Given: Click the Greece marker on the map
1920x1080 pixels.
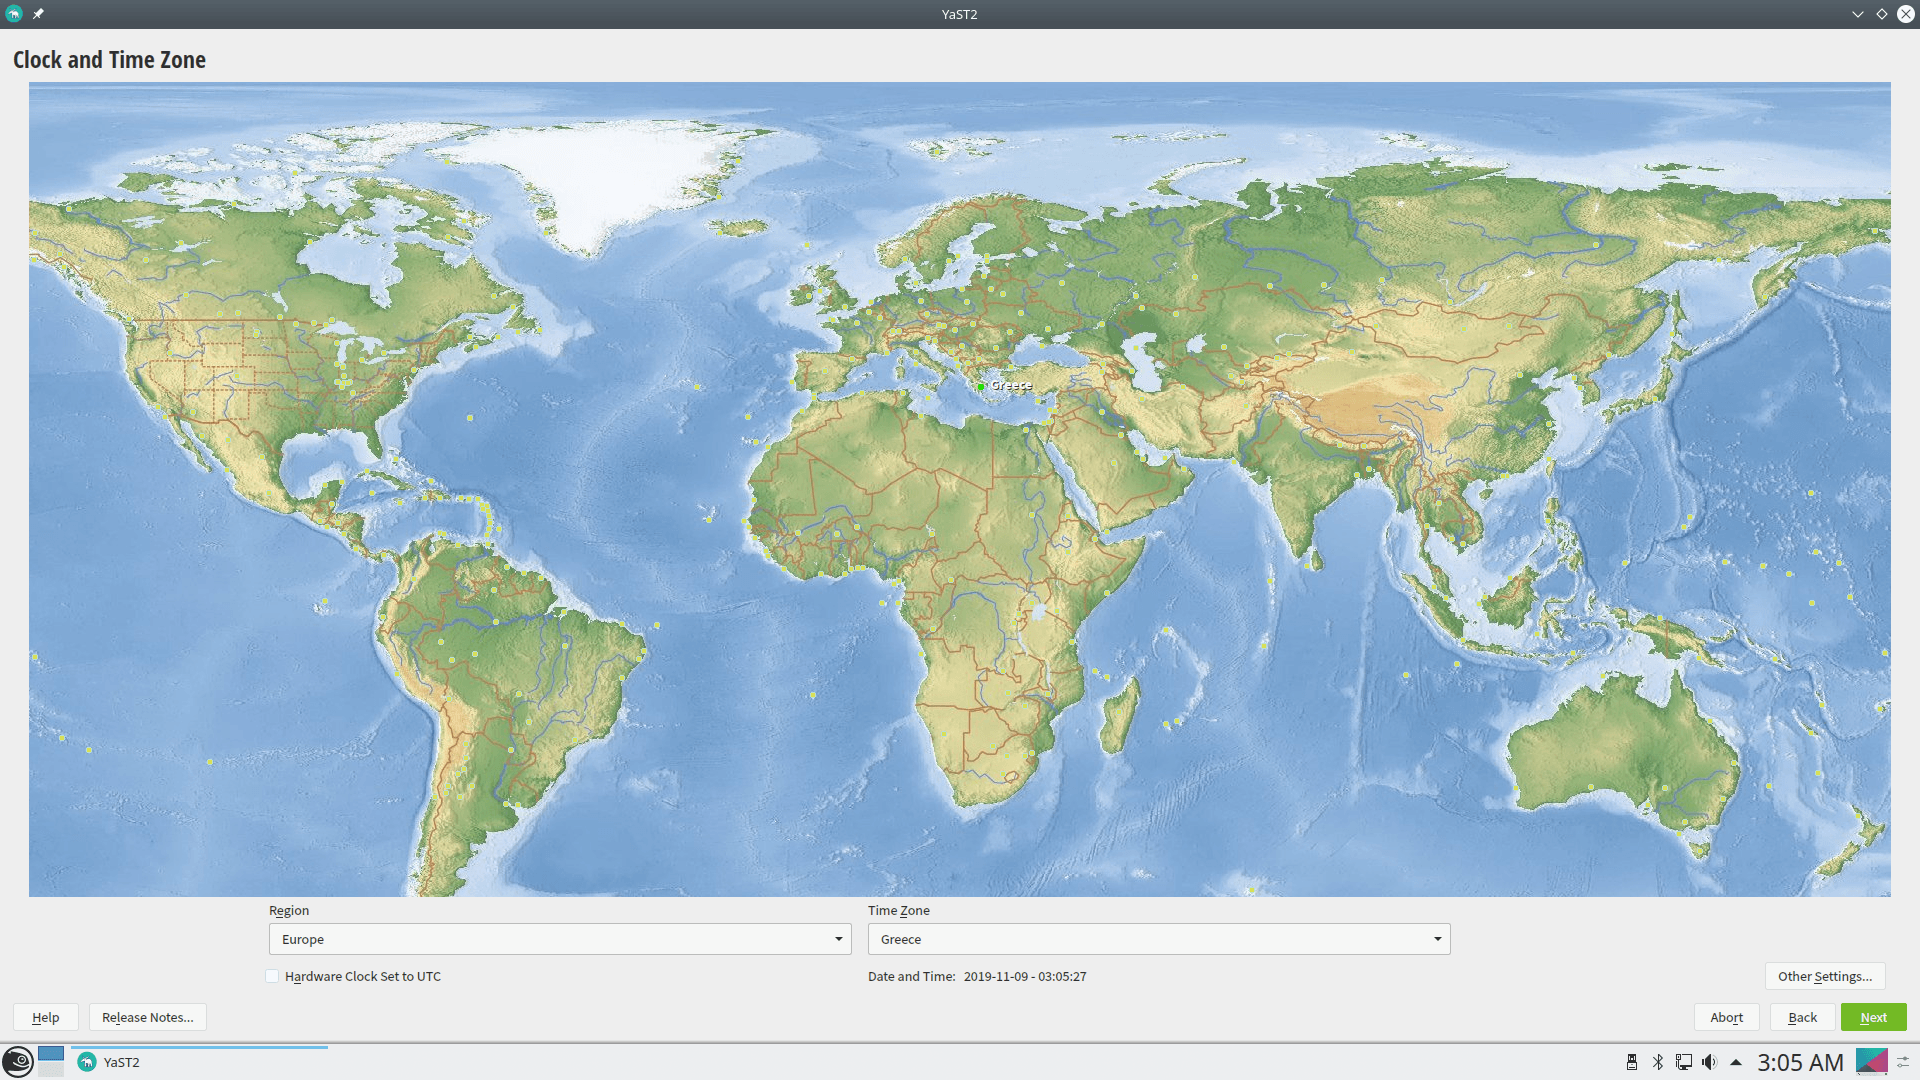Looking at the screenshot, I should pyautogui.click(x=981, y=386).
